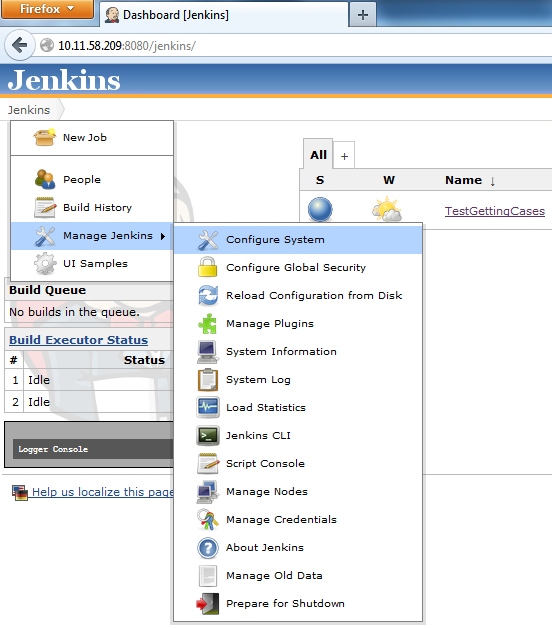Click the Logger Console bar
The width and height of the screenshot is (552, 629).
point(93,449)
